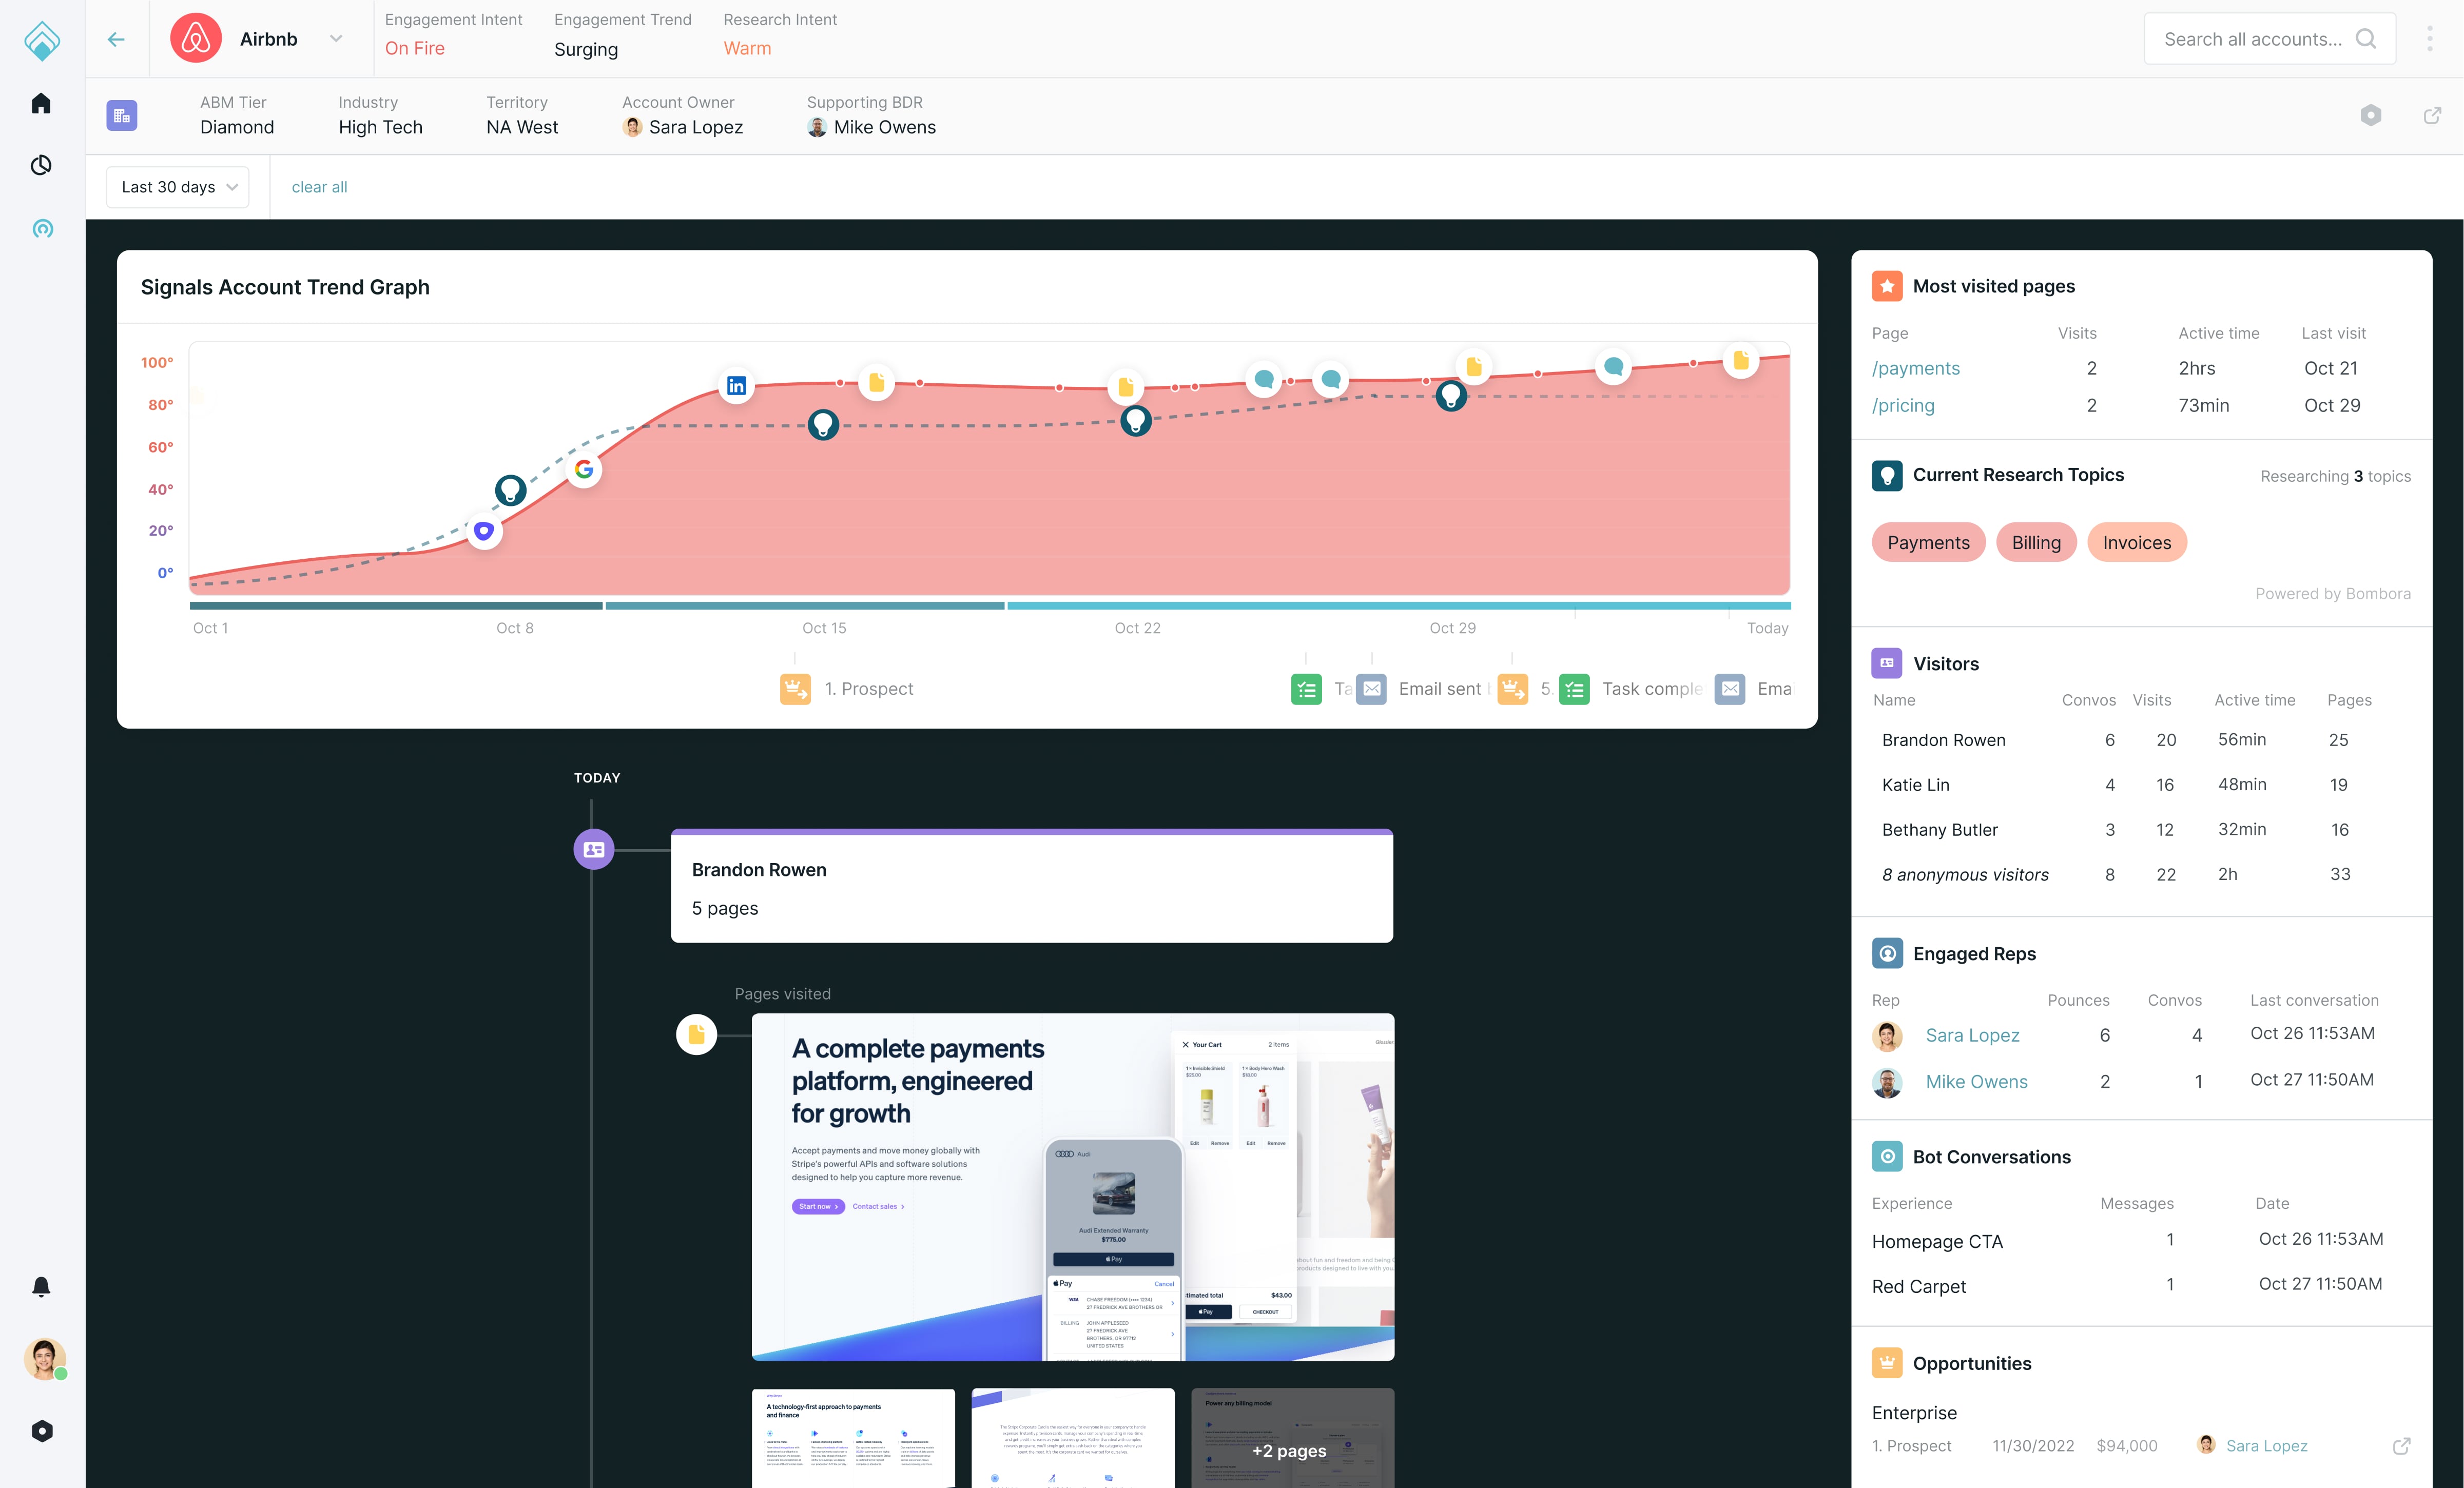Open account in external link icon

pos(2433,115)
